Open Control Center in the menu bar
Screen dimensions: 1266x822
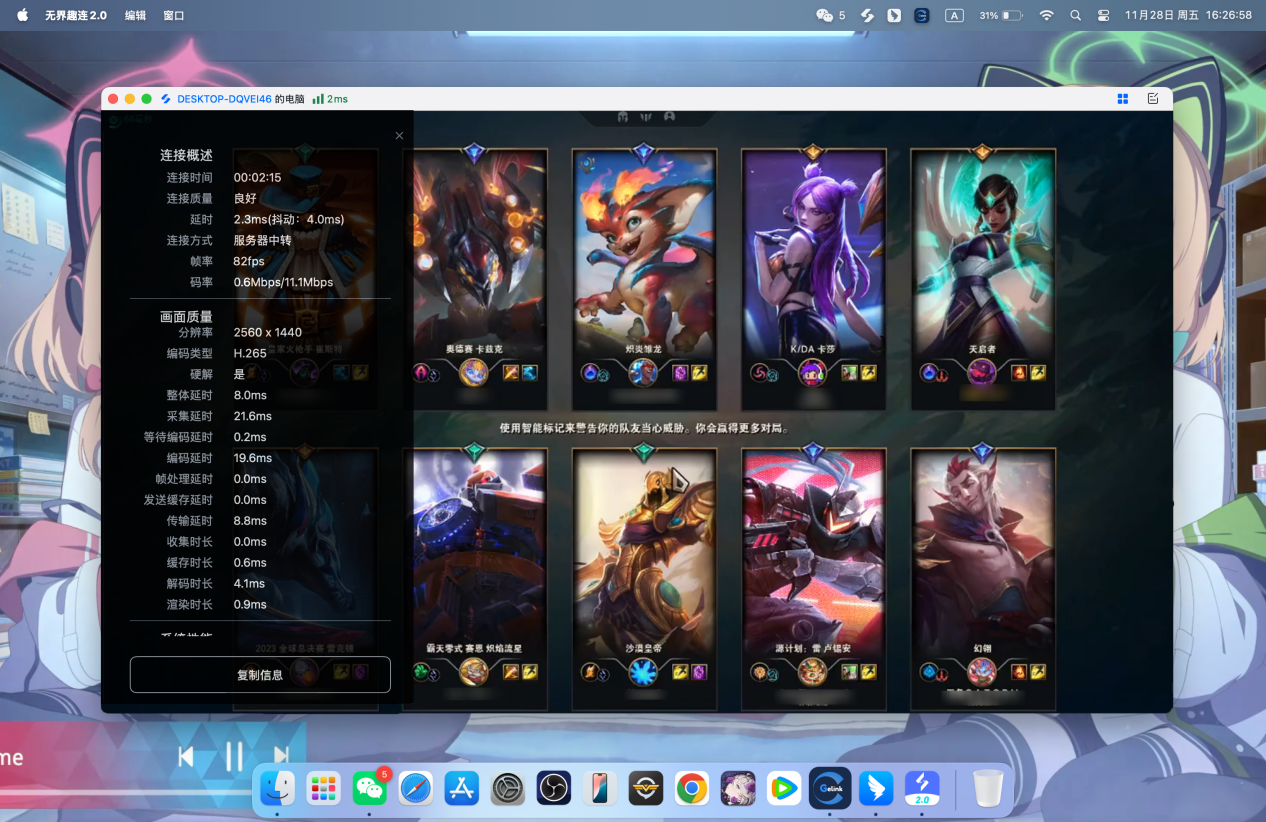click(1104, 16)
